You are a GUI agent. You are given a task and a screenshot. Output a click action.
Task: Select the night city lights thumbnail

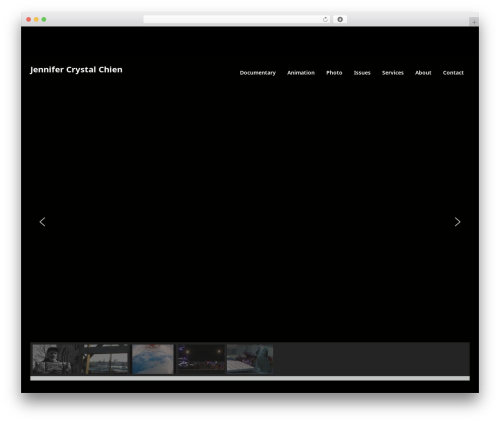[x=201, y=359]
